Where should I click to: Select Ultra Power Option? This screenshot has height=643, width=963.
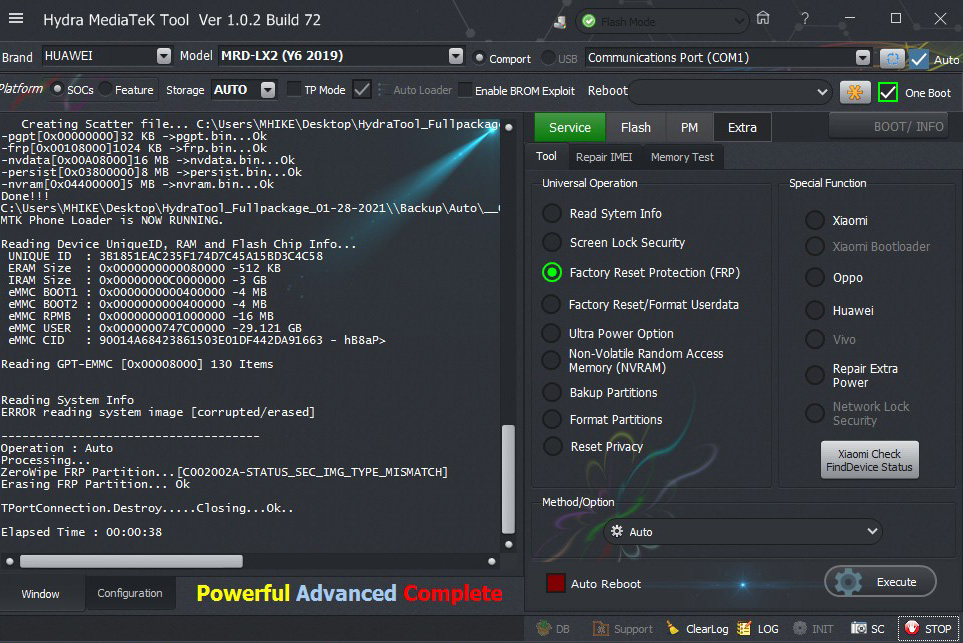551,333
